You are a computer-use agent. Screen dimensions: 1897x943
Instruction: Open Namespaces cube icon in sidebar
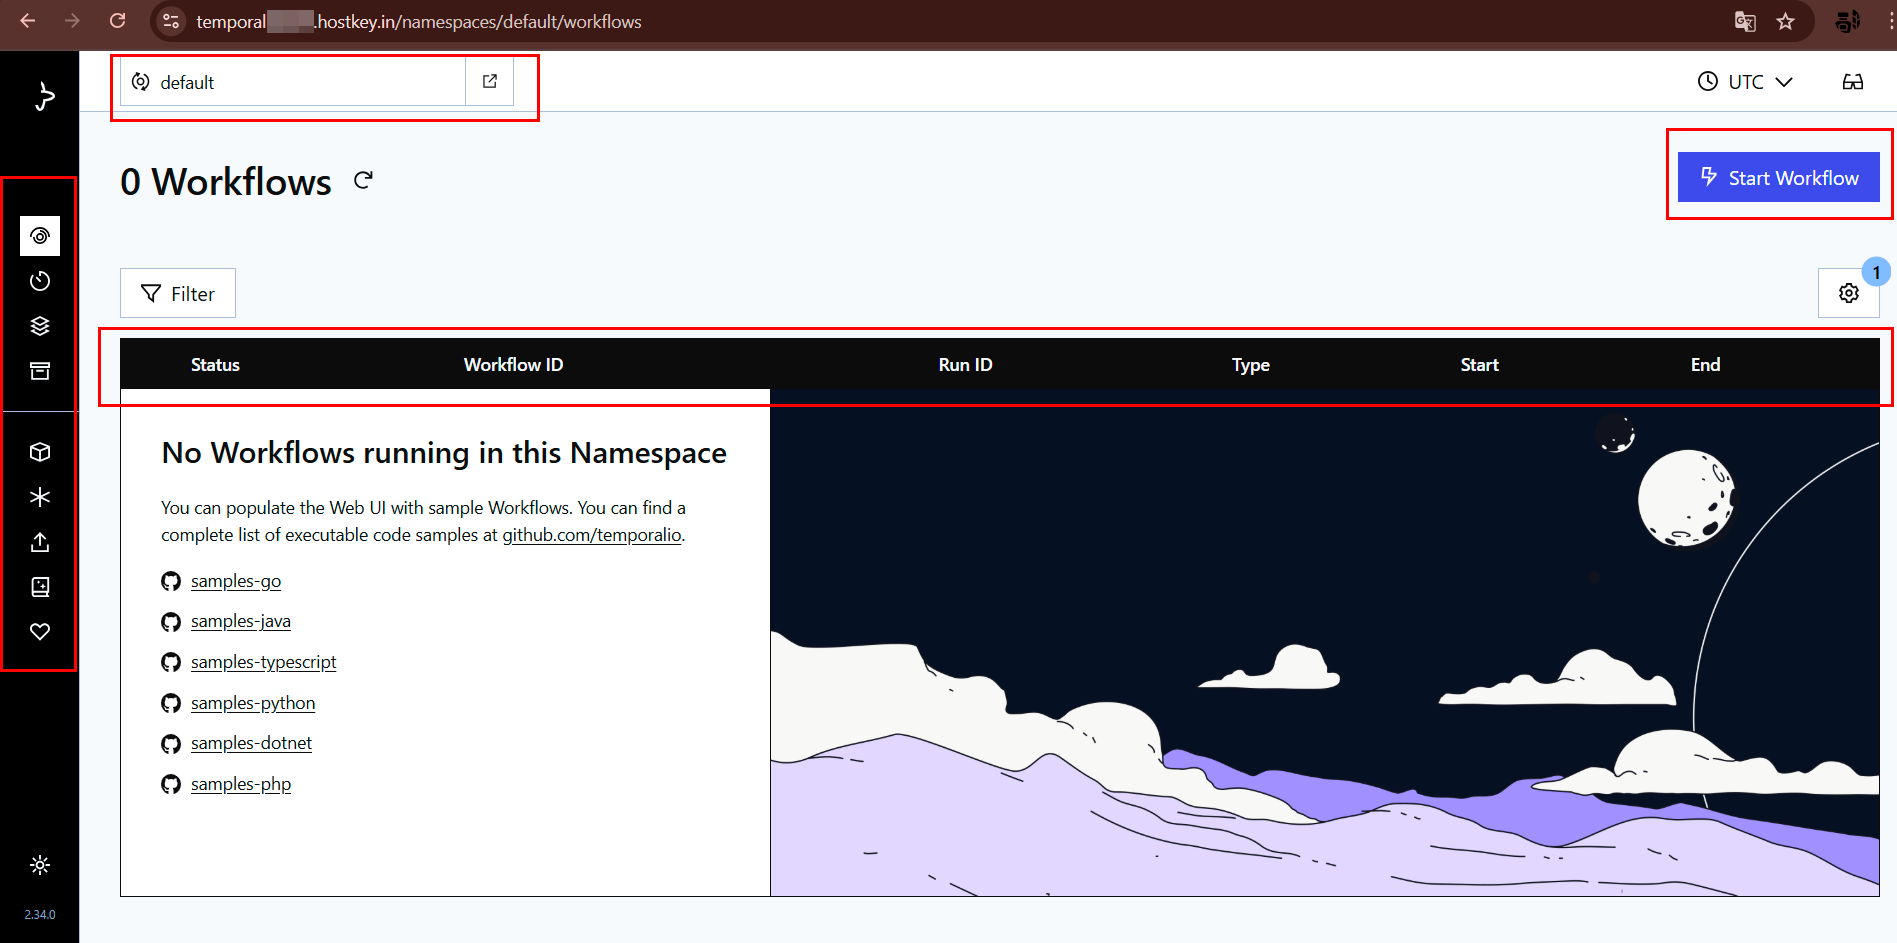pos(40,452)
